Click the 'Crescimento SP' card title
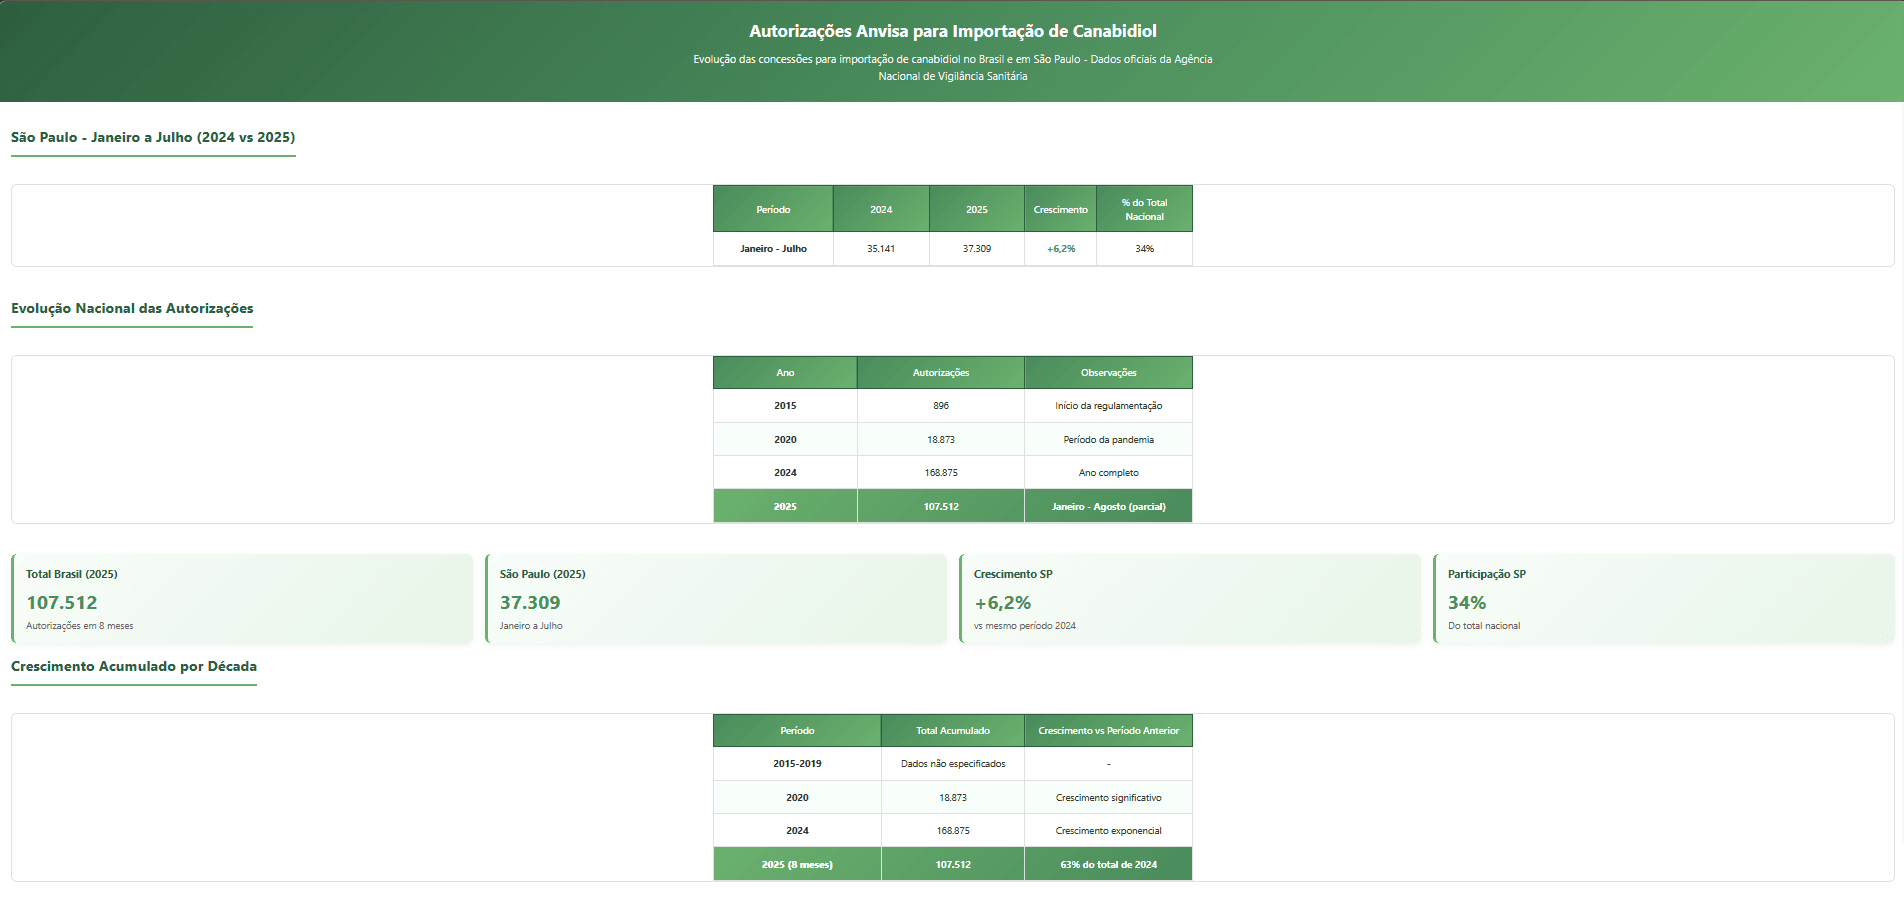The image size is (1904, 909). [x=1013, y=574]
